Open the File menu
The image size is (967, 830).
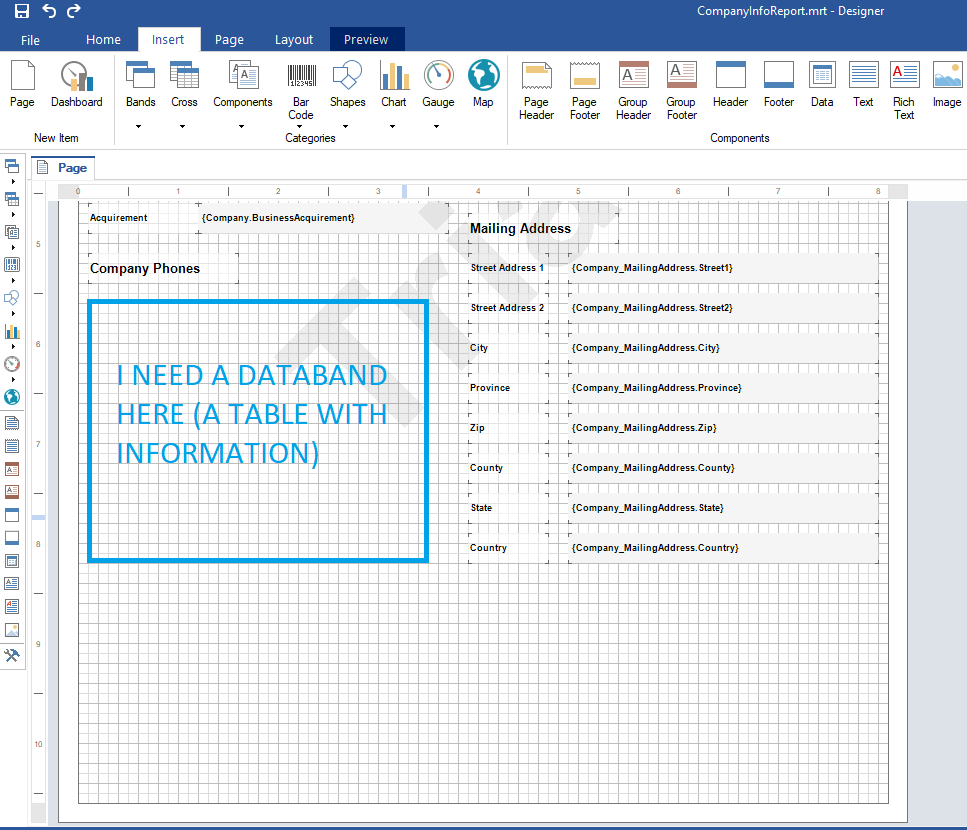point(30,40)
